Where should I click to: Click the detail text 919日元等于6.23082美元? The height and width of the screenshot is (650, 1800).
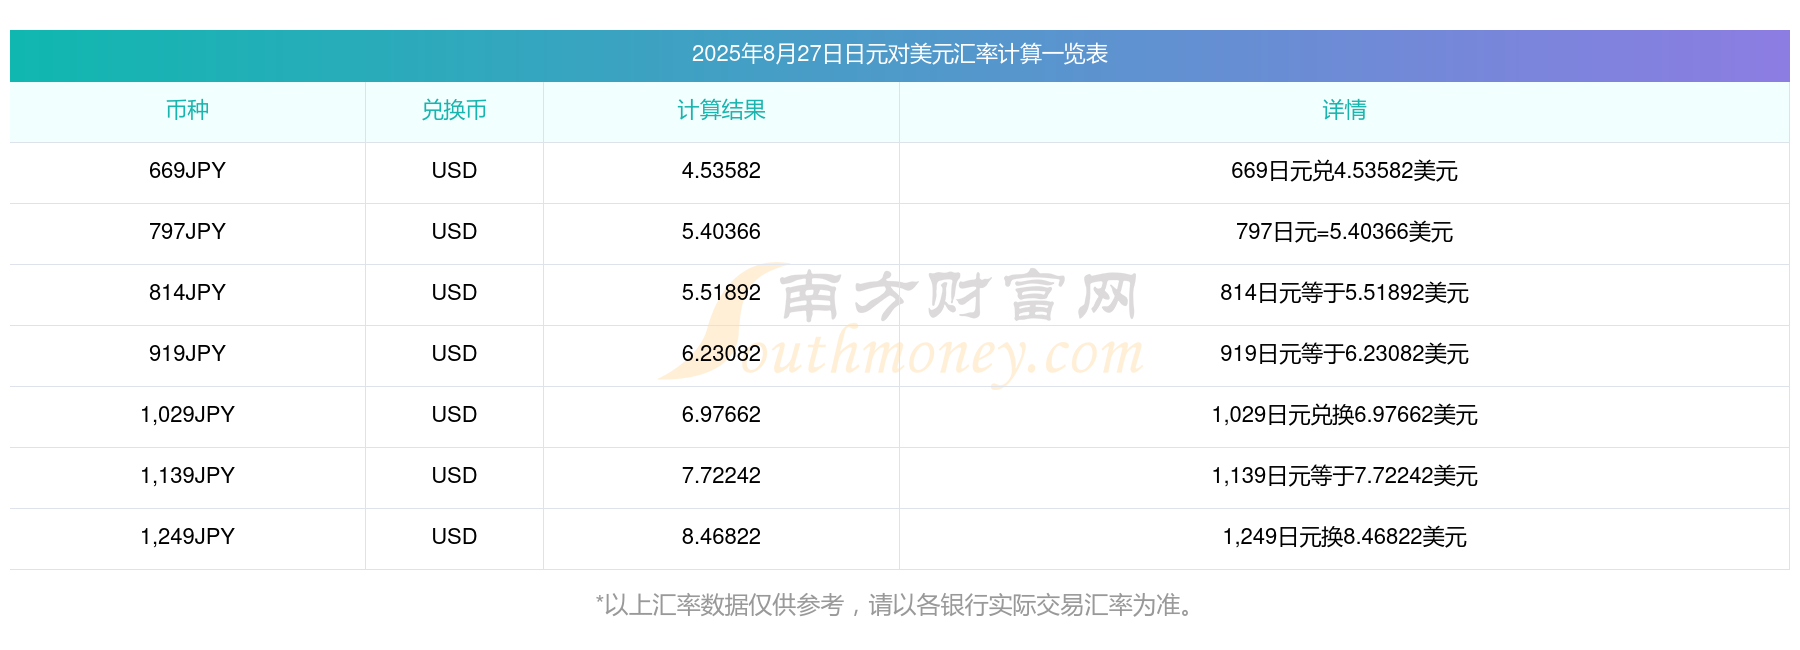point(1344,354)
